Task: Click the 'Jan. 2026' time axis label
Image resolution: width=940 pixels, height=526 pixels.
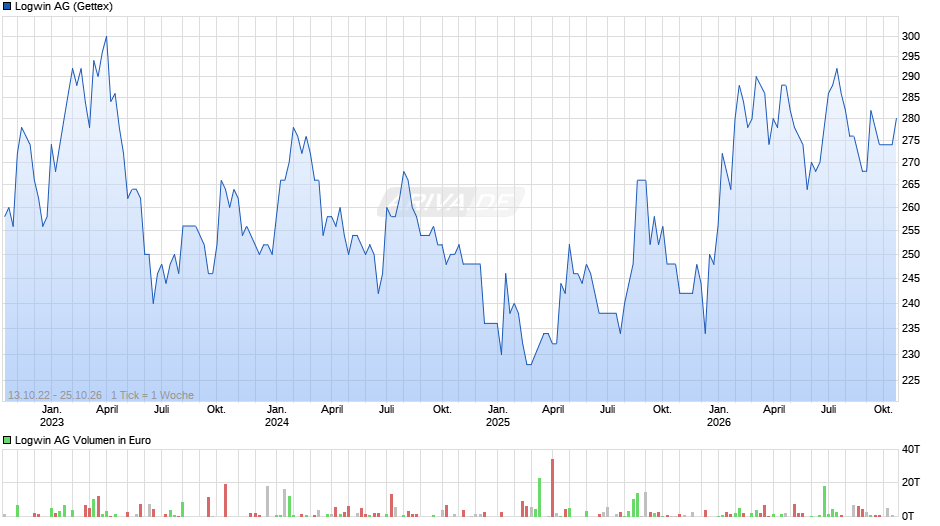Action: [719, 416]
